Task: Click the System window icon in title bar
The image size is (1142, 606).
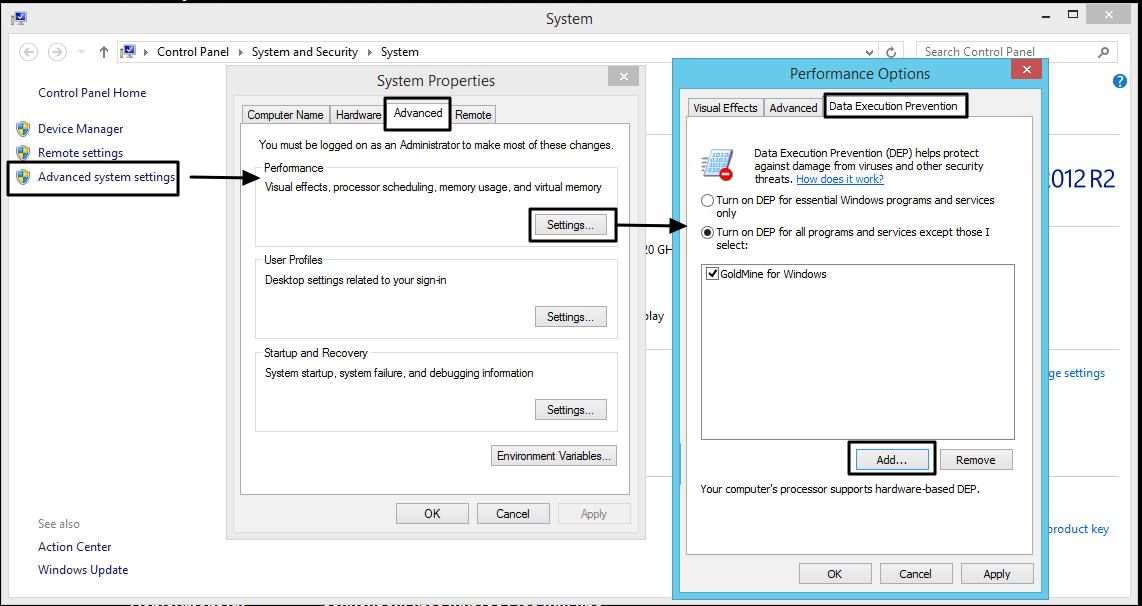Action: (18, 18)
